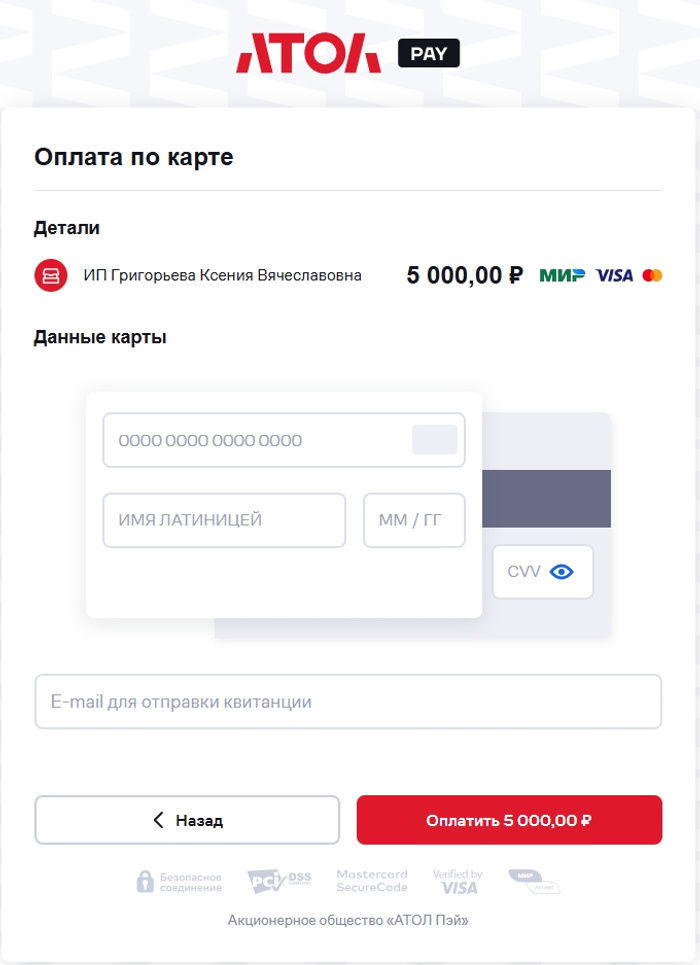Image resolution: width=700 pixels, height=965 pixels.
Task: Click the VISA logo next to the amount
Action: pos(614,275)
